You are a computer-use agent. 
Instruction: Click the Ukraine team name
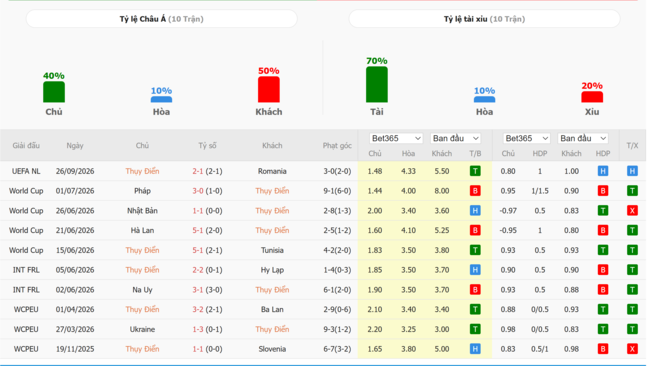click(142, 330)
